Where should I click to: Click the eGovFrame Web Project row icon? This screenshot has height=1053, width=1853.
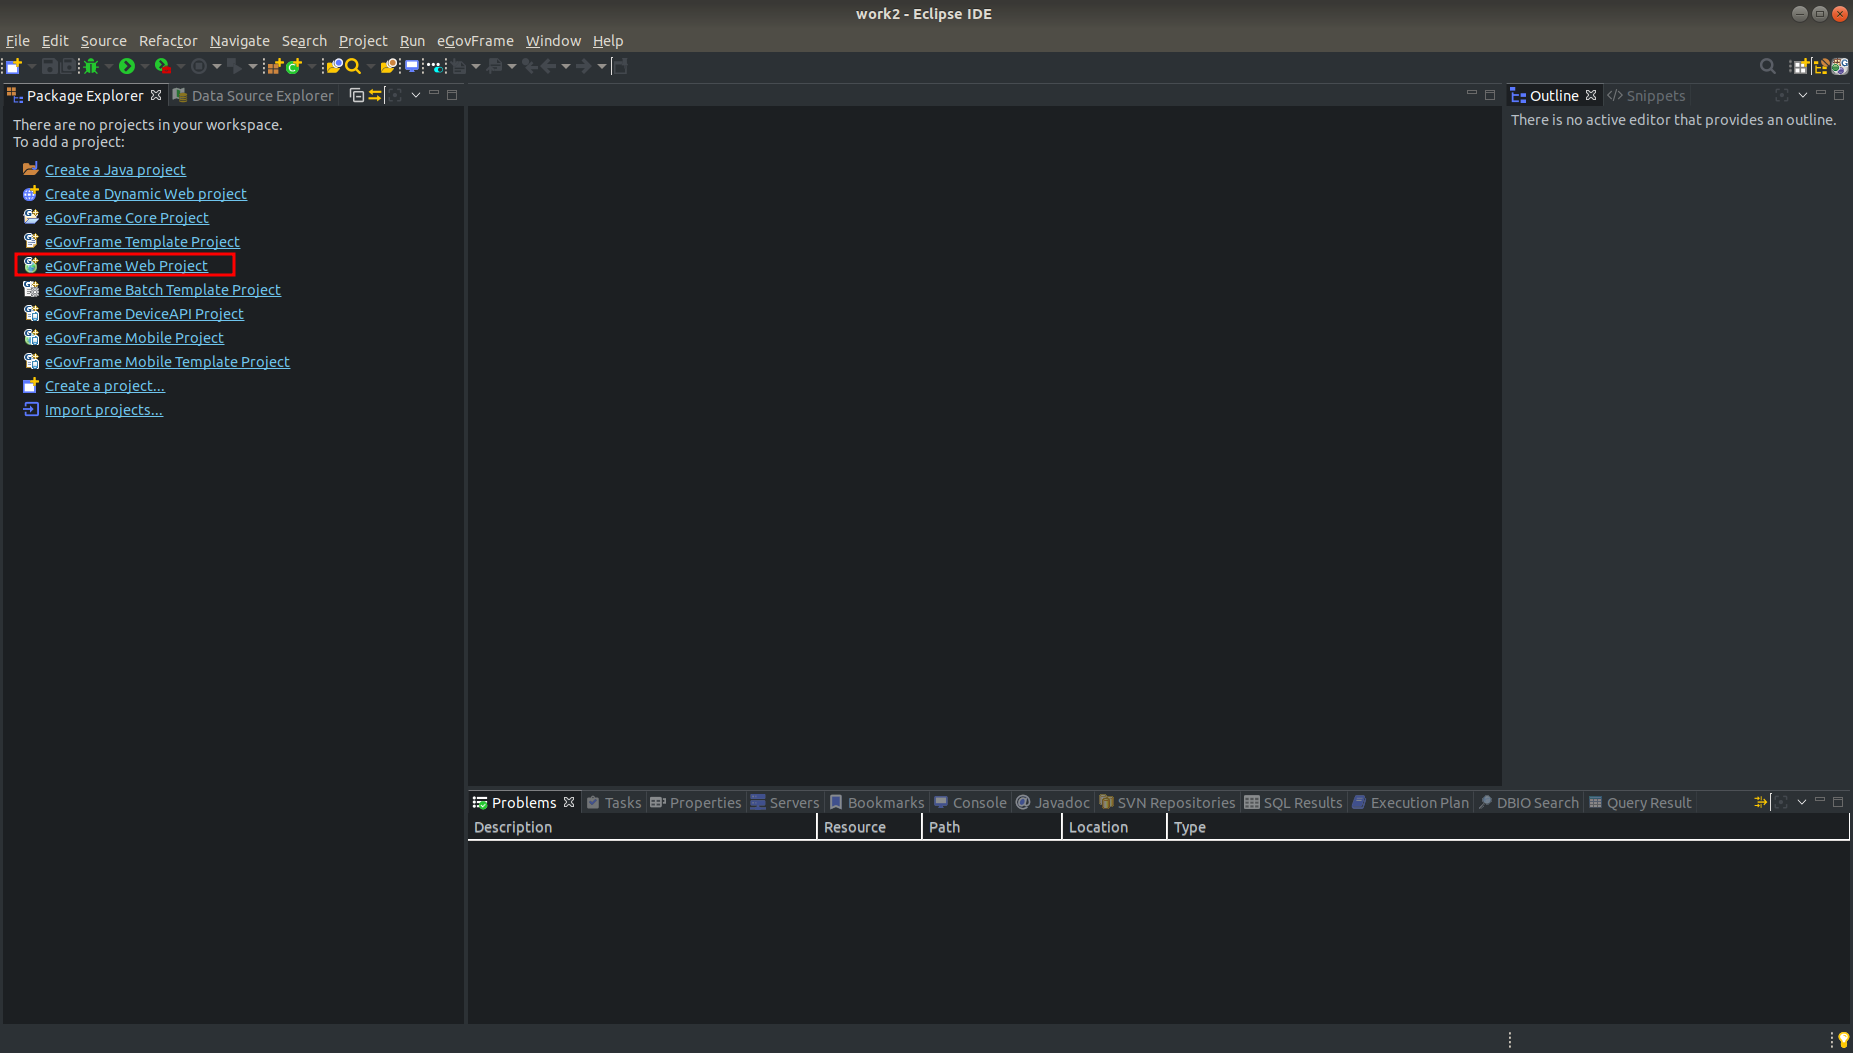pos(31,265)
